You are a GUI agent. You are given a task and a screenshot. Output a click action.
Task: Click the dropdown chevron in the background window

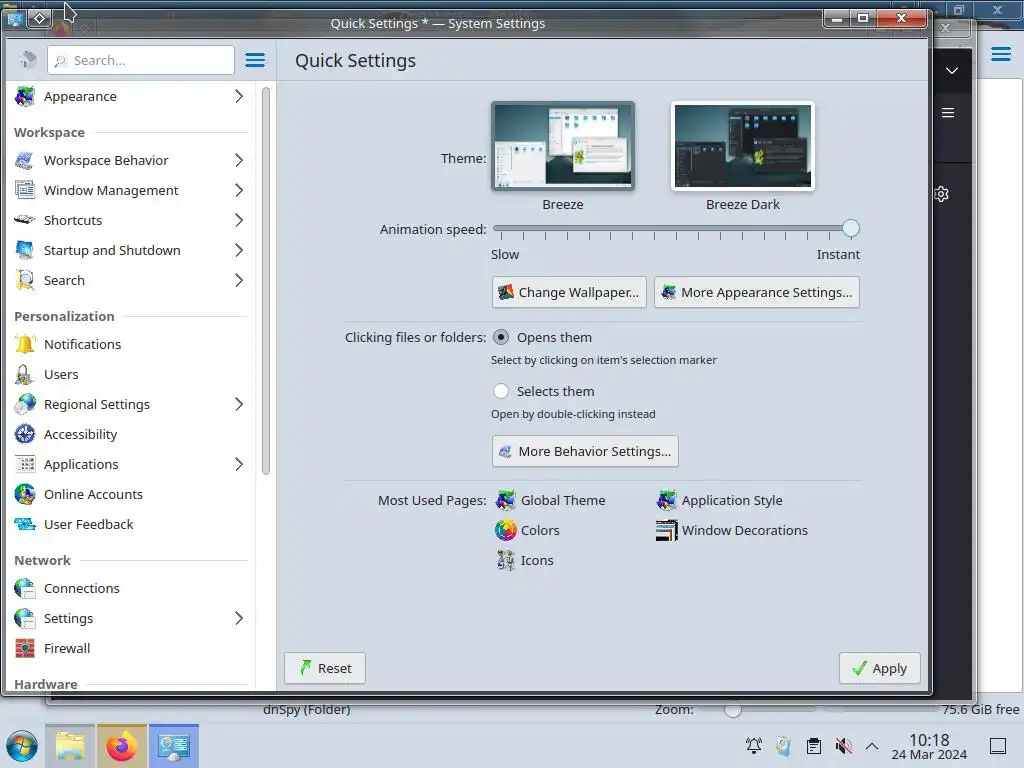[952, 71]
